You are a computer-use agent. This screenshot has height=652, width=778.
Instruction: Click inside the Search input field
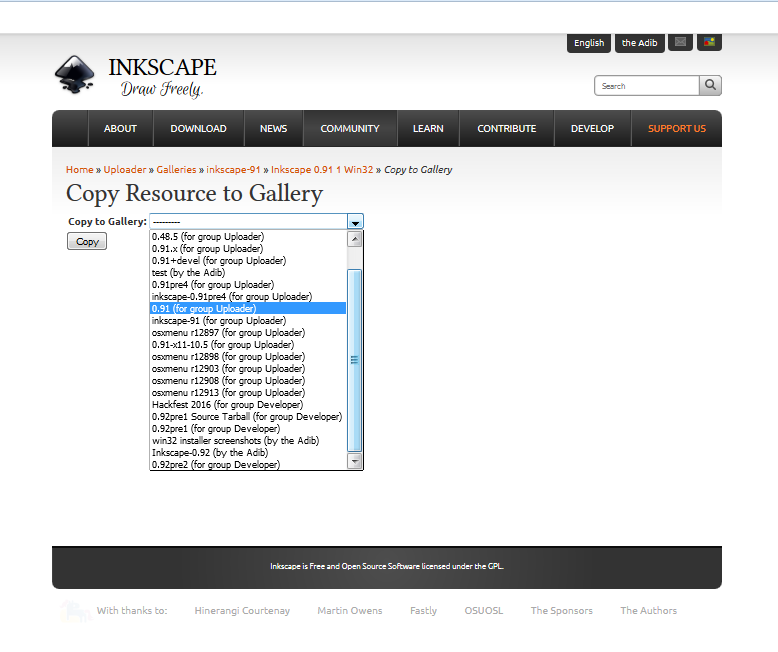[x=647, y=85]
